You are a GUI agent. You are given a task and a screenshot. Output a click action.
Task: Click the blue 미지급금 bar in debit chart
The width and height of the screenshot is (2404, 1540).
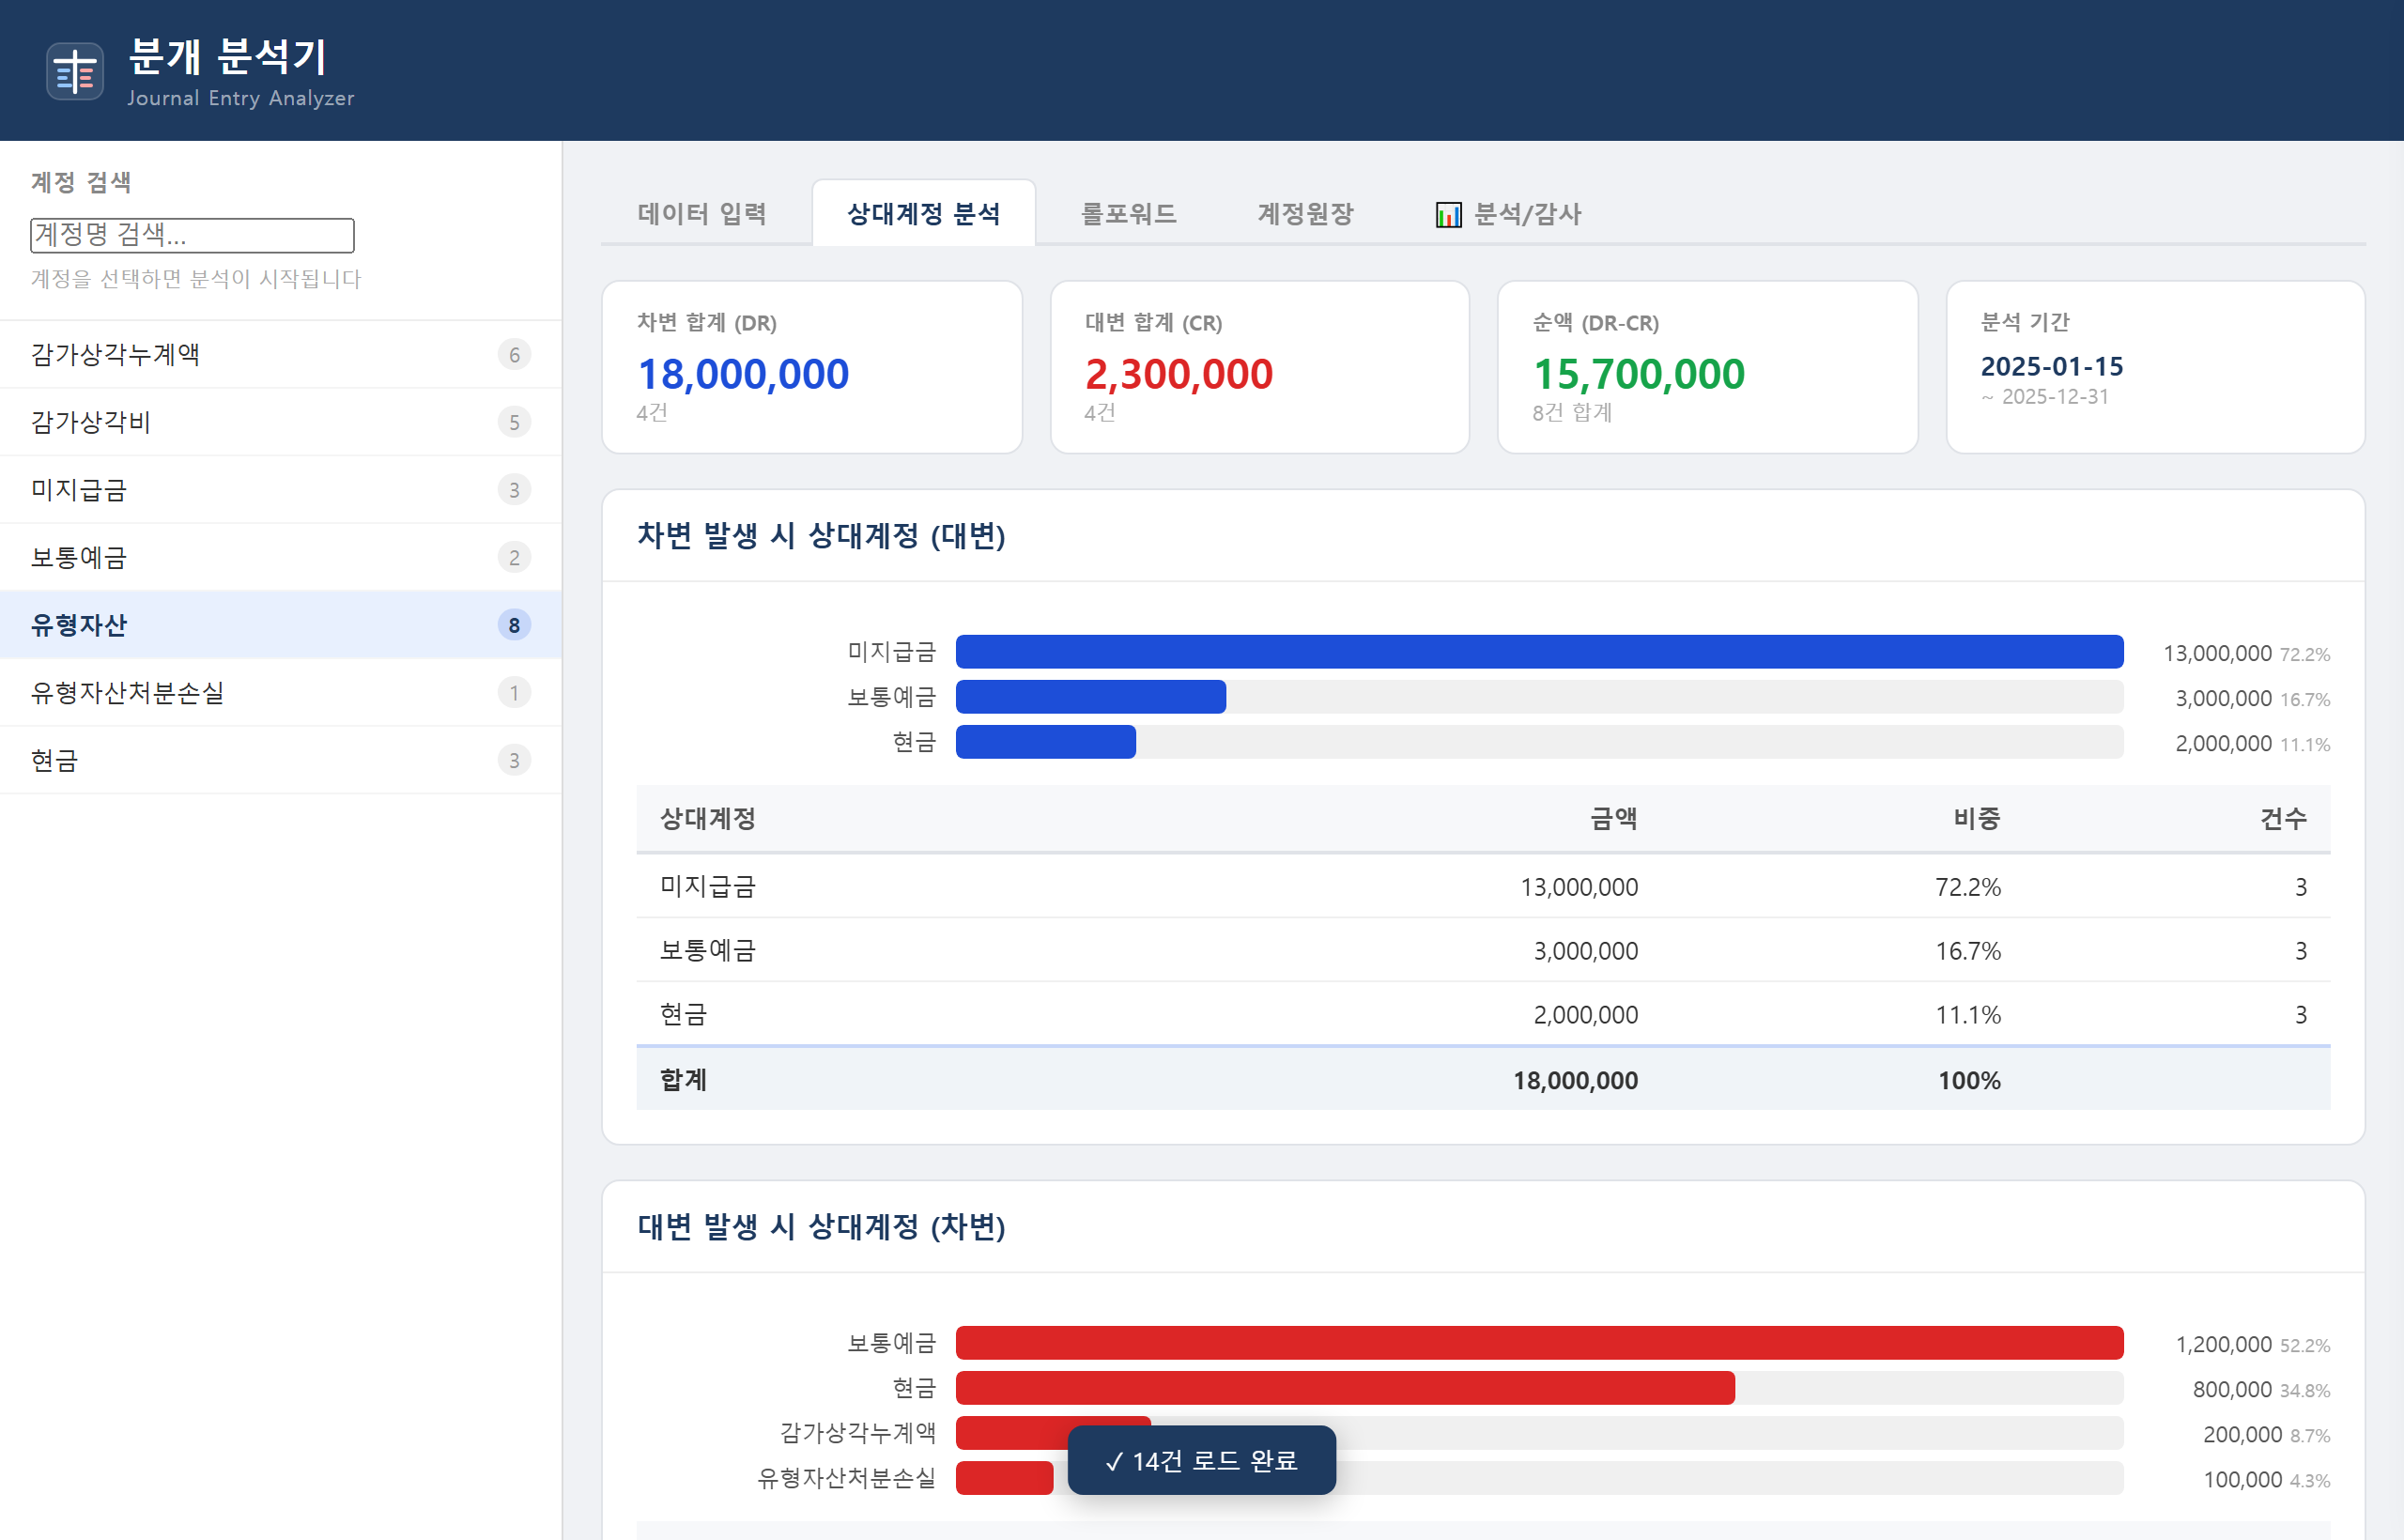[x=1539, y=652]
